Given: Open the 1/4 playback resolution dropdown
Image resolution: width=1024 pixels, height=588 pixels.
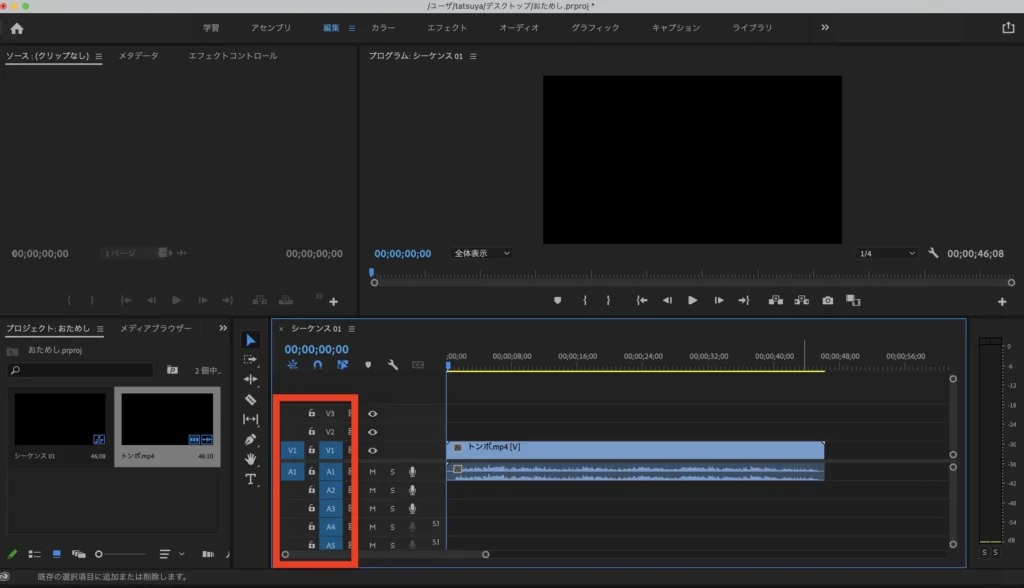Looking at the screenshot, I should pos(886,254).
